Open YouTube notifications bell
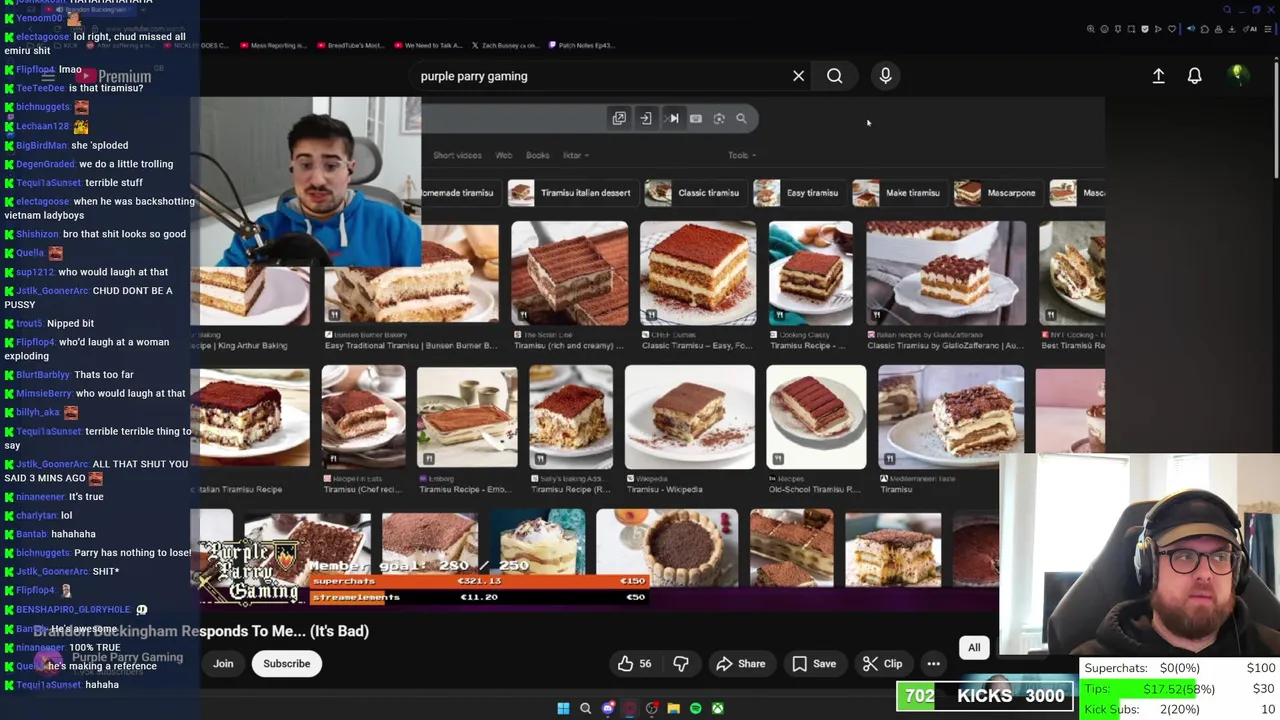This screenshot has height=720, width=1280. pyautogui.click(x=1194, y=76)
